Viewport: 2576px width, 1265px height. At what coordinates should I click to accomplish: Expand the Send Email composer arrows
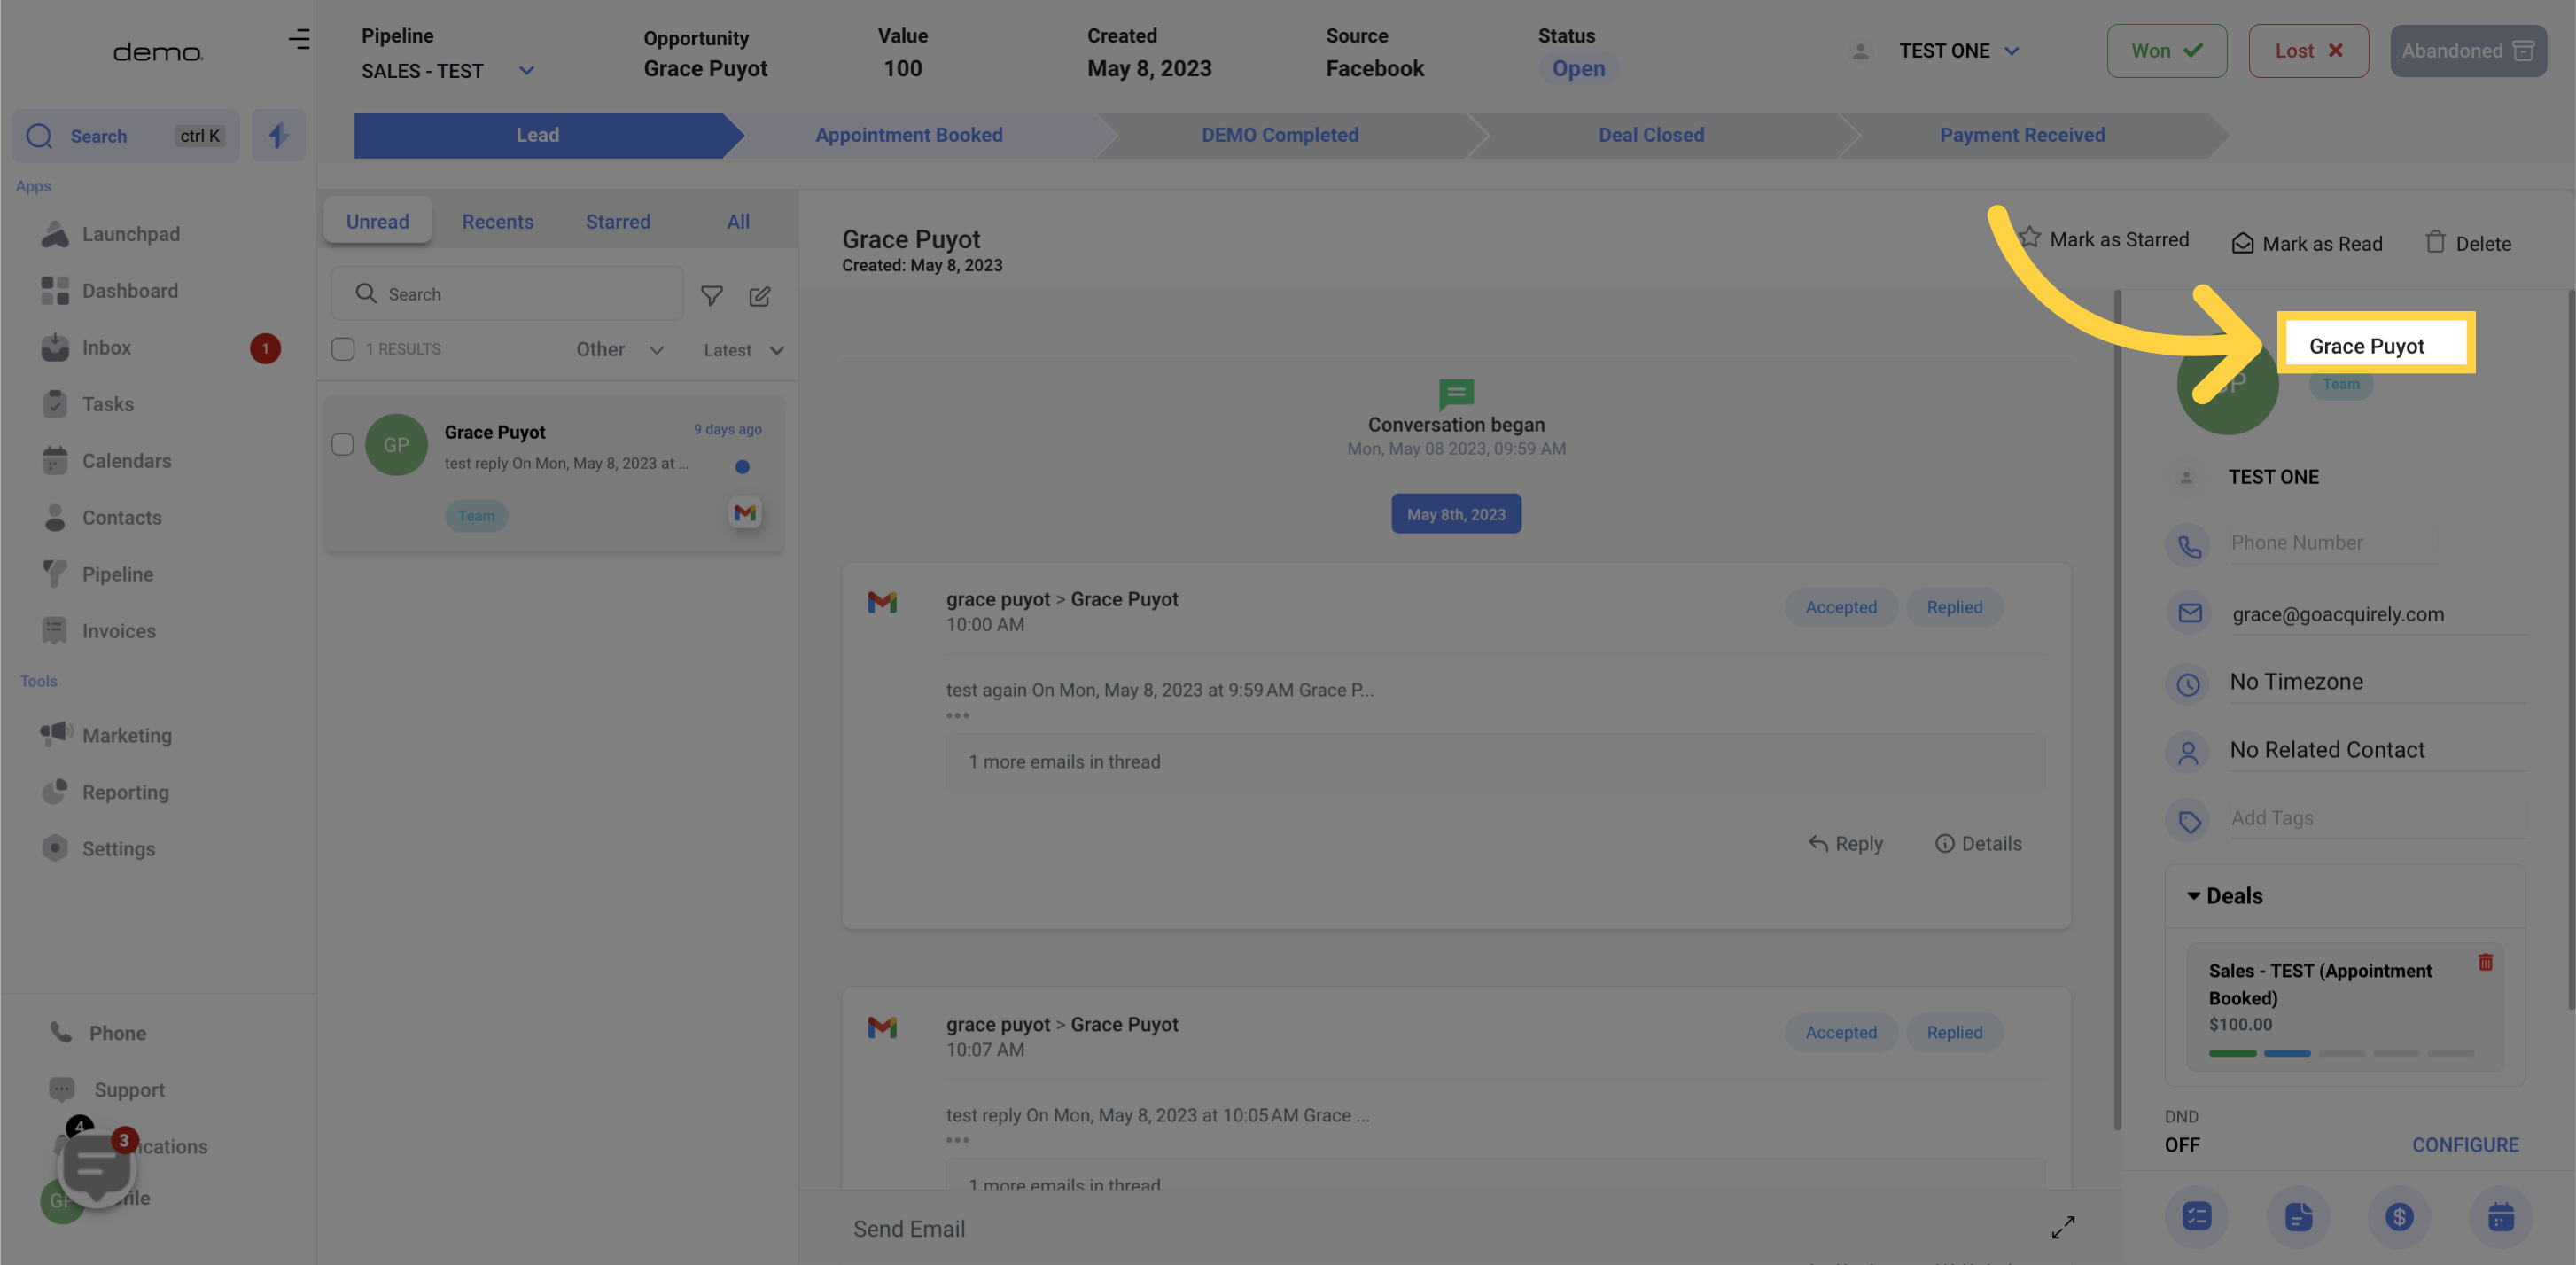click(2062, 1228)
